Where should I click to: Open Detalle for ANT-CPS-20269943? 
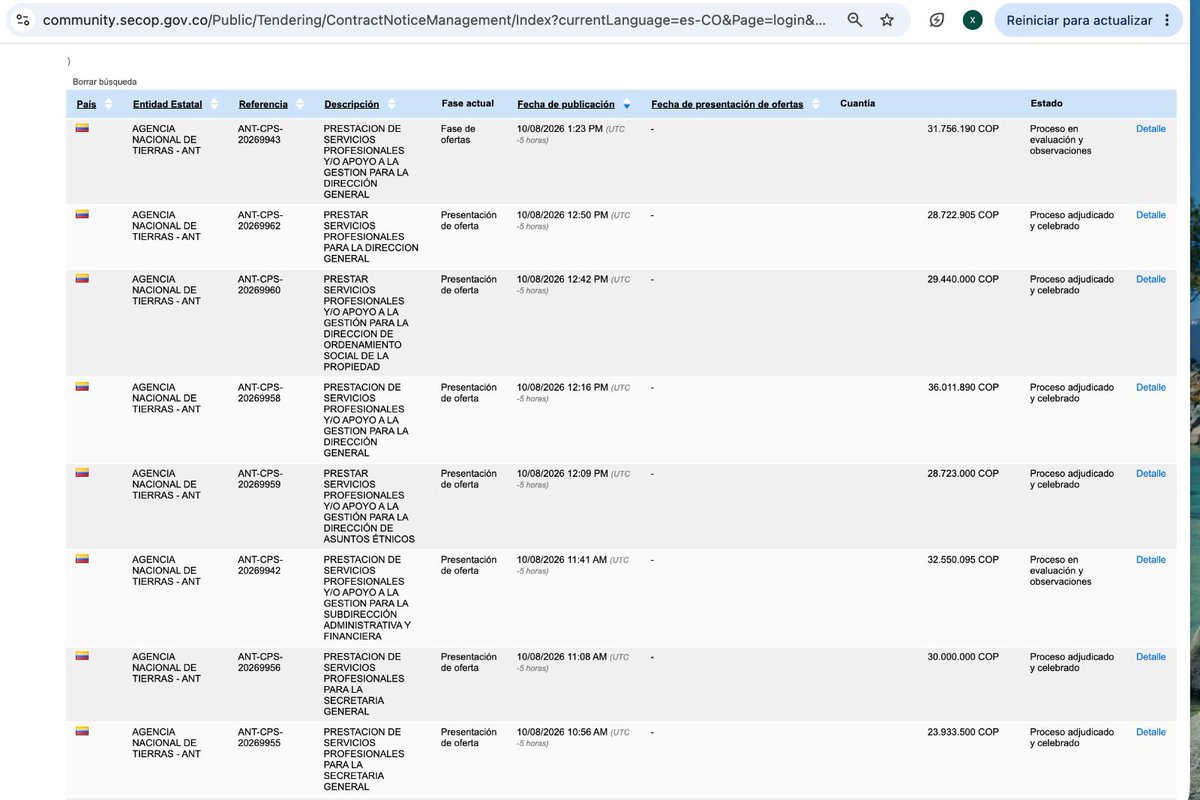1151,128
